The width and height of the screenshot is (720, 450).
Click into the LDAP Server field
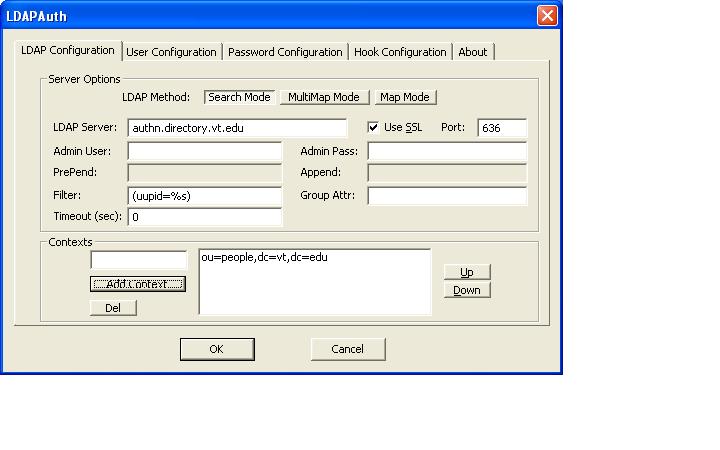(237, 128)
